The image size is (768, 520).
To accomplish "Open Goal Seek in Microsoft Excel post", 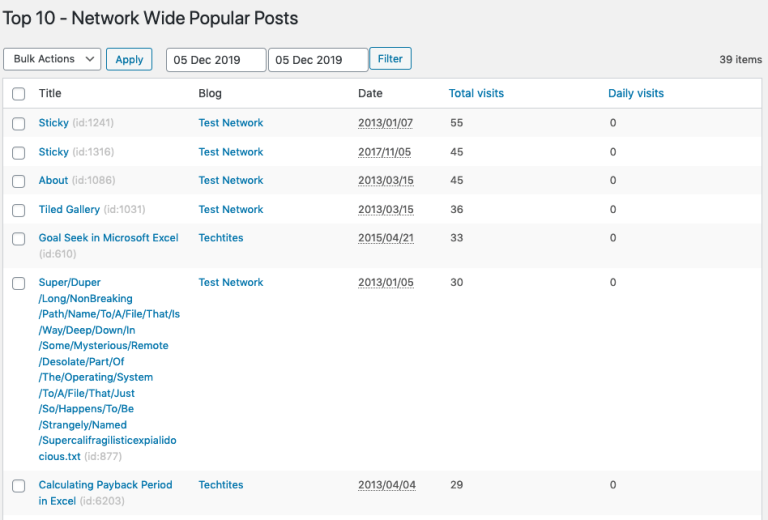I will click(108, 237).
